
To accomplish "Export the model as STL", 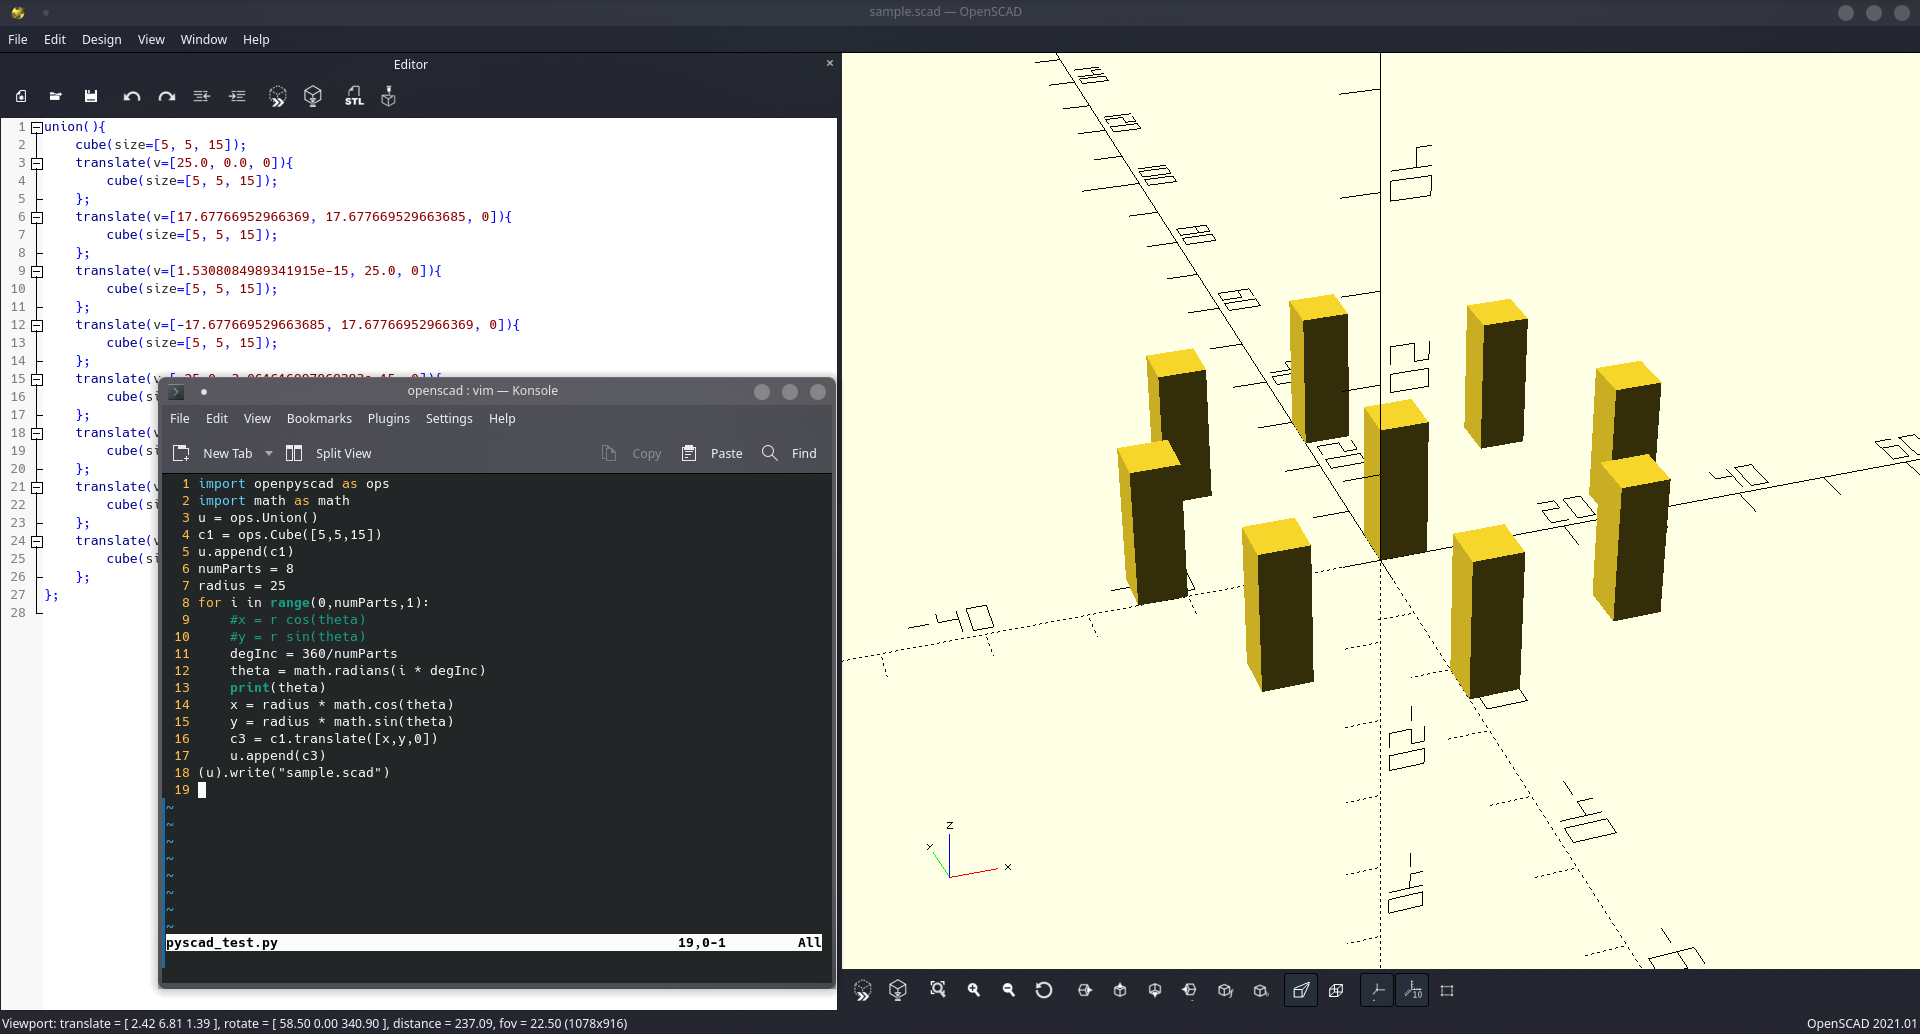I will [x=355, y=96].
